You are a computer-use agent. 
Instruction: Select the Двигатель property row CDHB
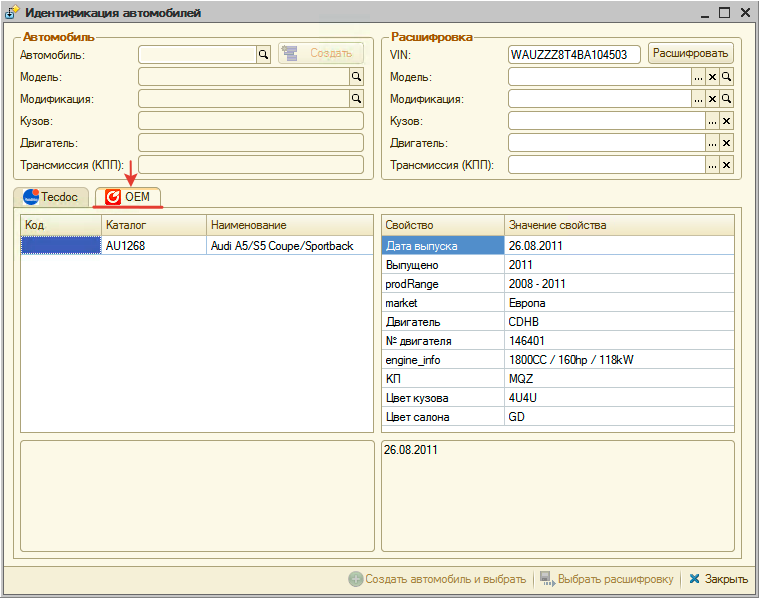tap(557, 322)
